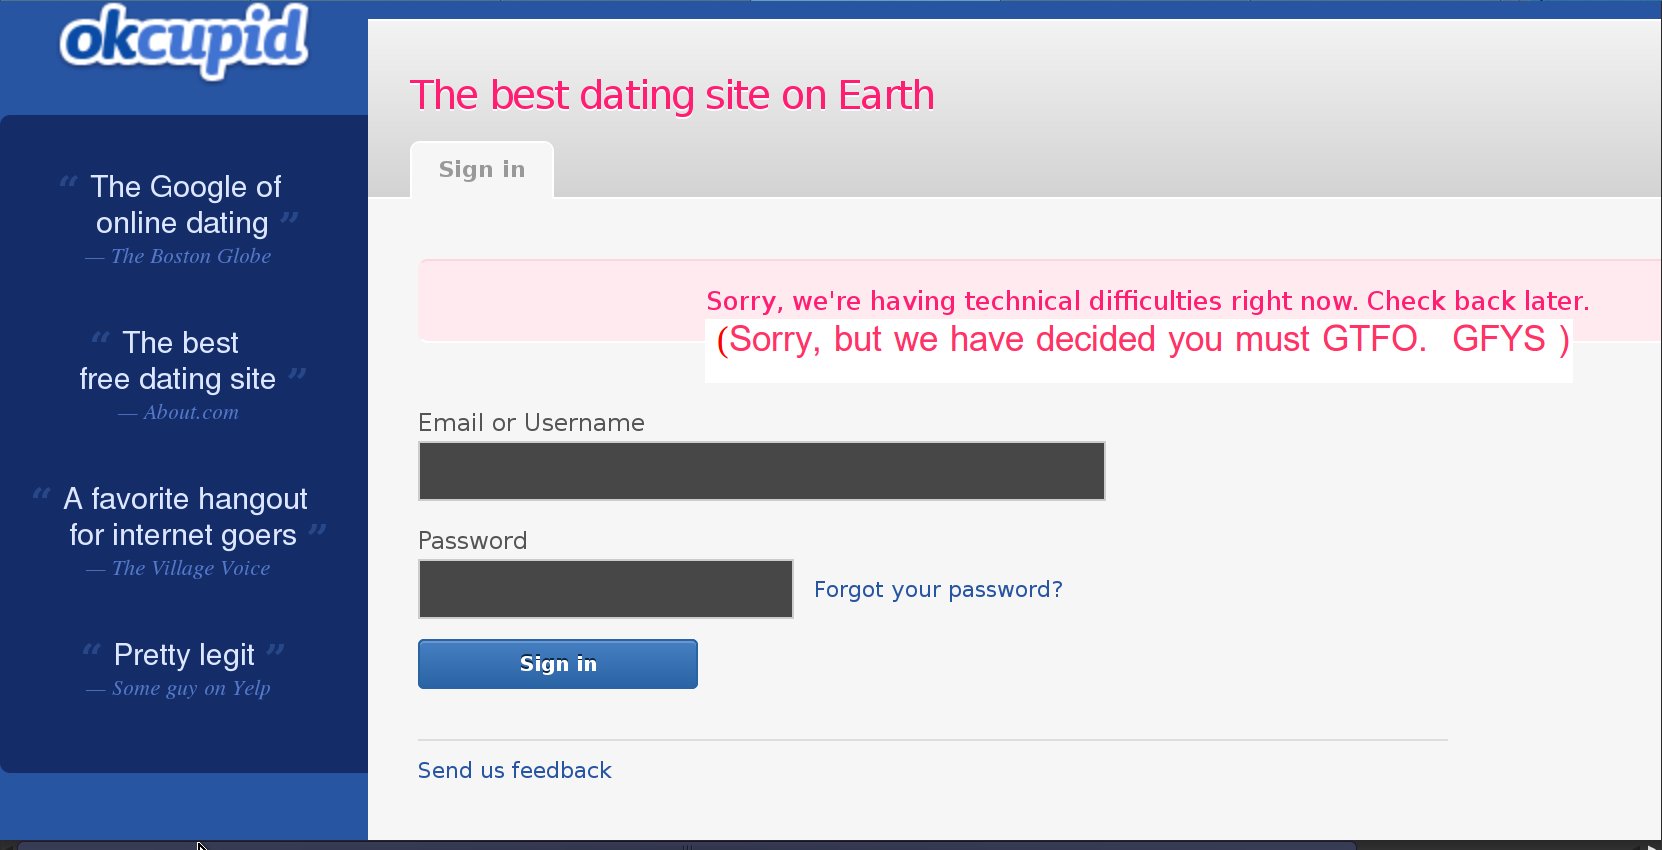The height and width of the screenshot is (850, 1662).
Task: Click the "Google of online dating" quote
Action: point(184,205)
